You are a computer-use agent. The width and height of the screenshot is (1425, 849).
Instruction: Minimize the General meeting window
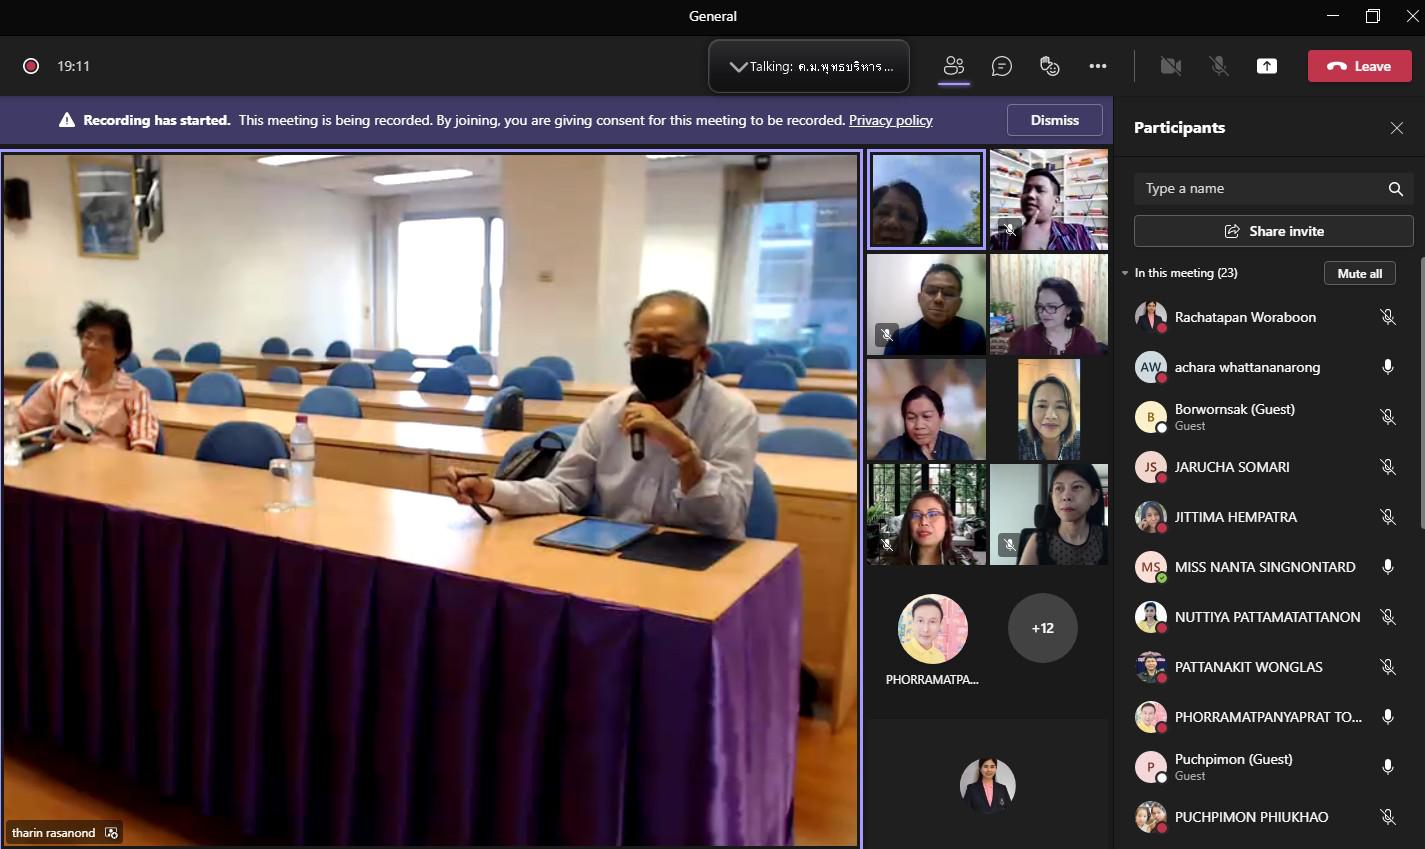click(1333, 16)
